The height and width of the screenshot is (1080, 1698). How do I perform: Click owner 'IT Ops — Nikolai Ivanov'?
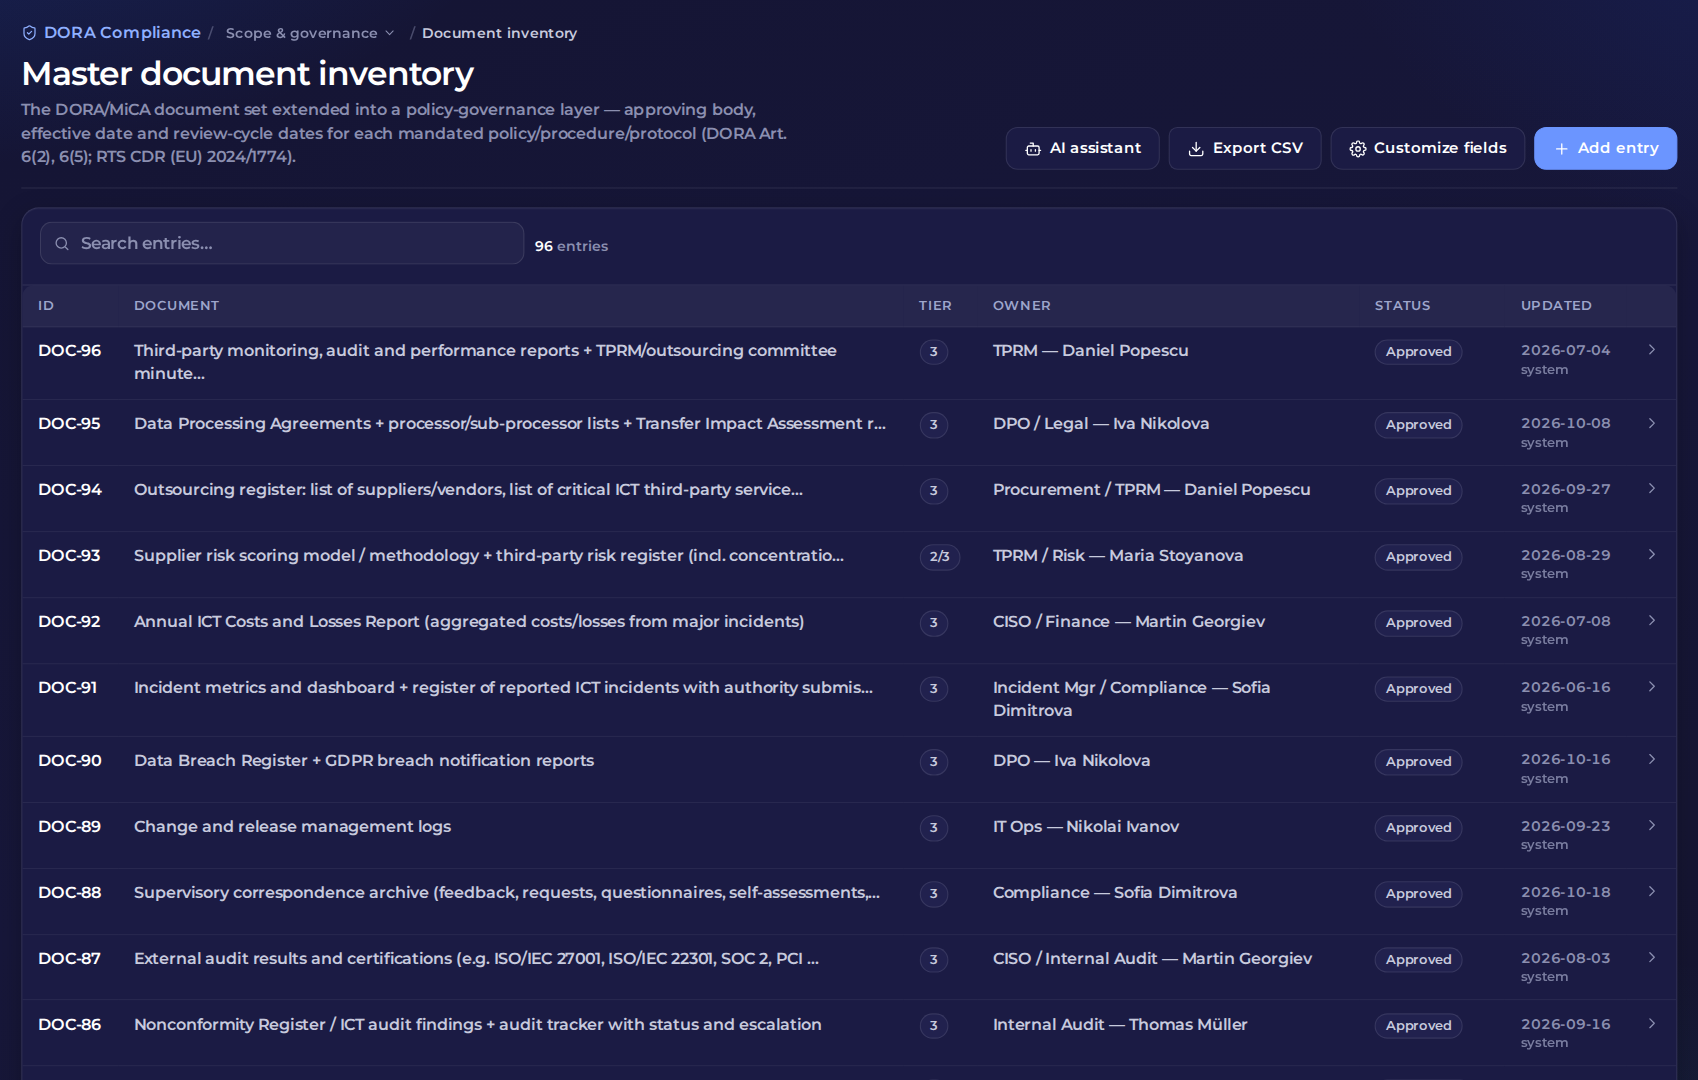coord(1086,827)
